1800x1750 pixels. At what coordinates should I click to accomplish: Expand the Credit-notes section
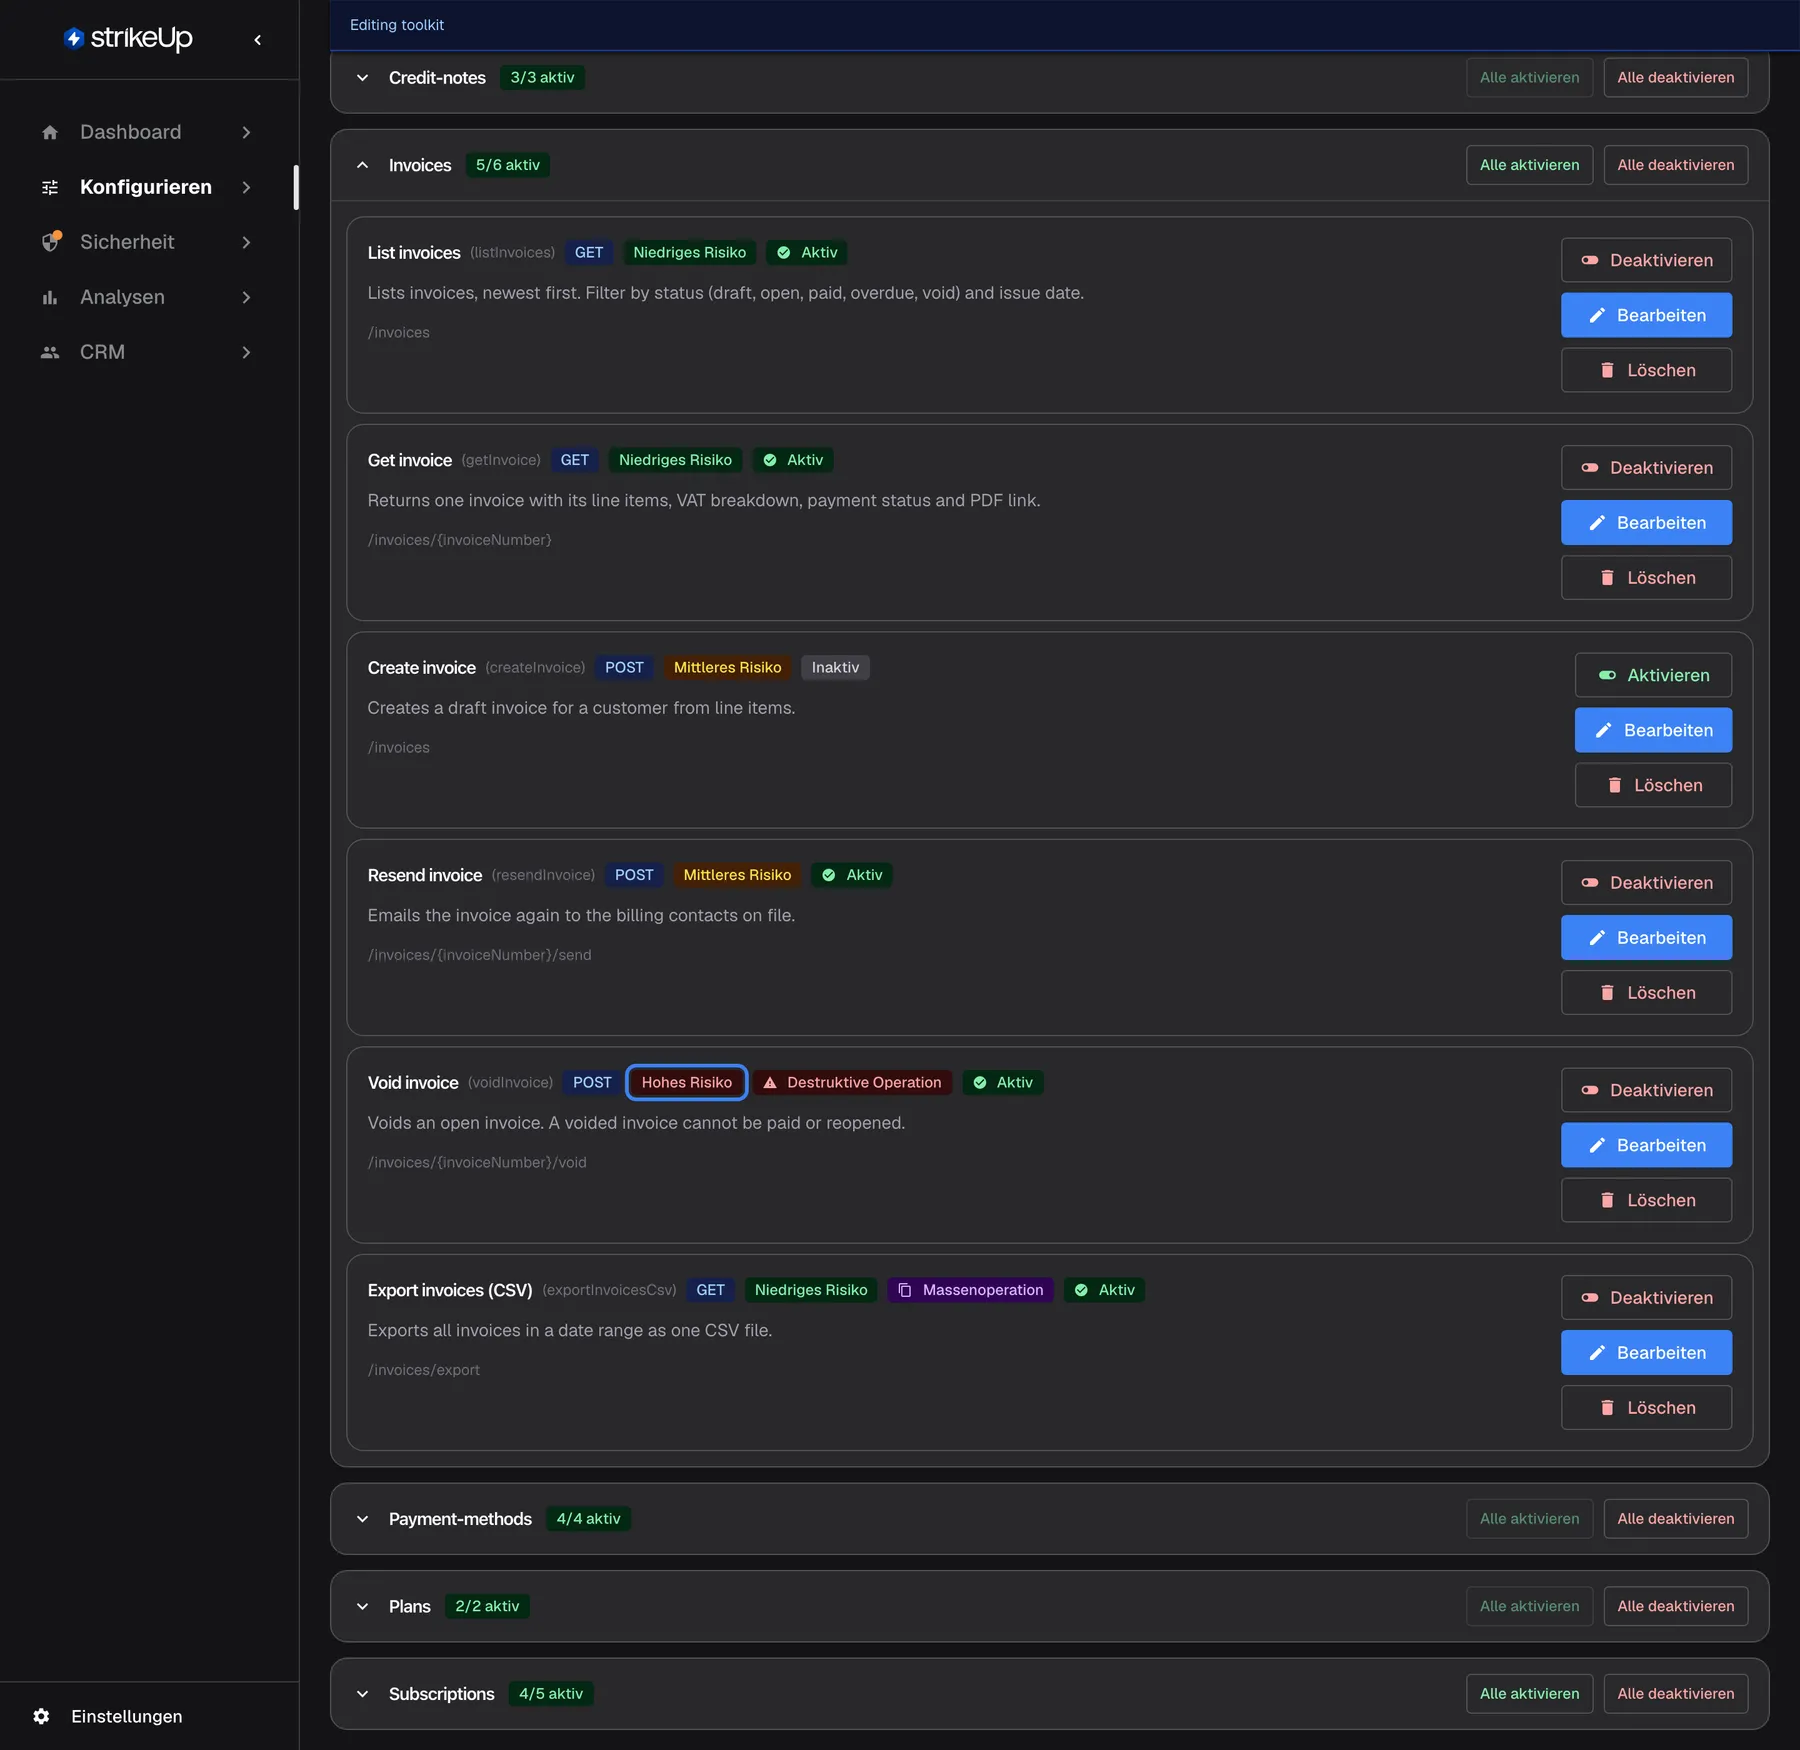[363, 78]
